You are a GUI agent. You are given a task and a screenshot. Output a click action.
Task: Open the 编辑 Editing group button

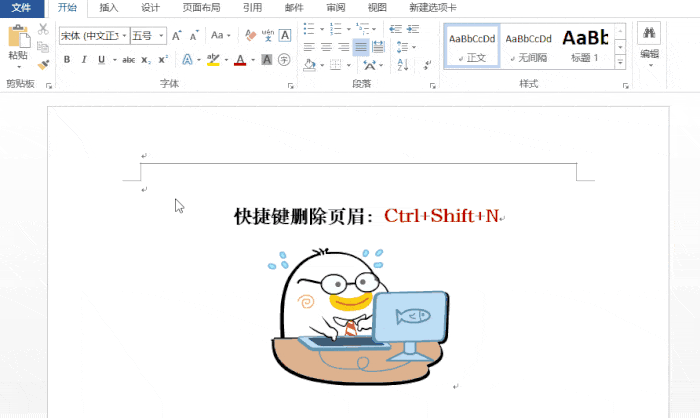tap(649, 45)
